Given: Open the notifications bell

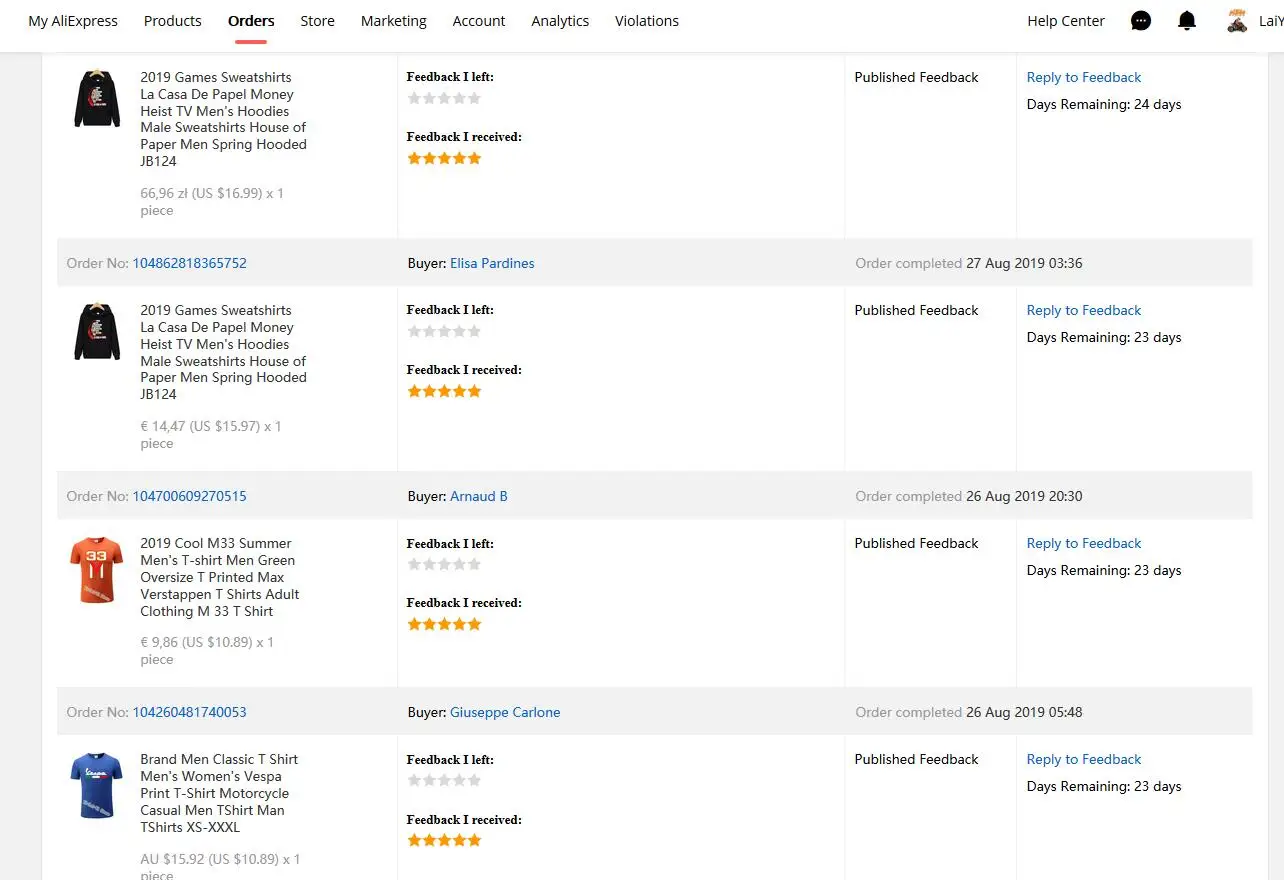Looking at the screenshot, I should point(1187,21).
